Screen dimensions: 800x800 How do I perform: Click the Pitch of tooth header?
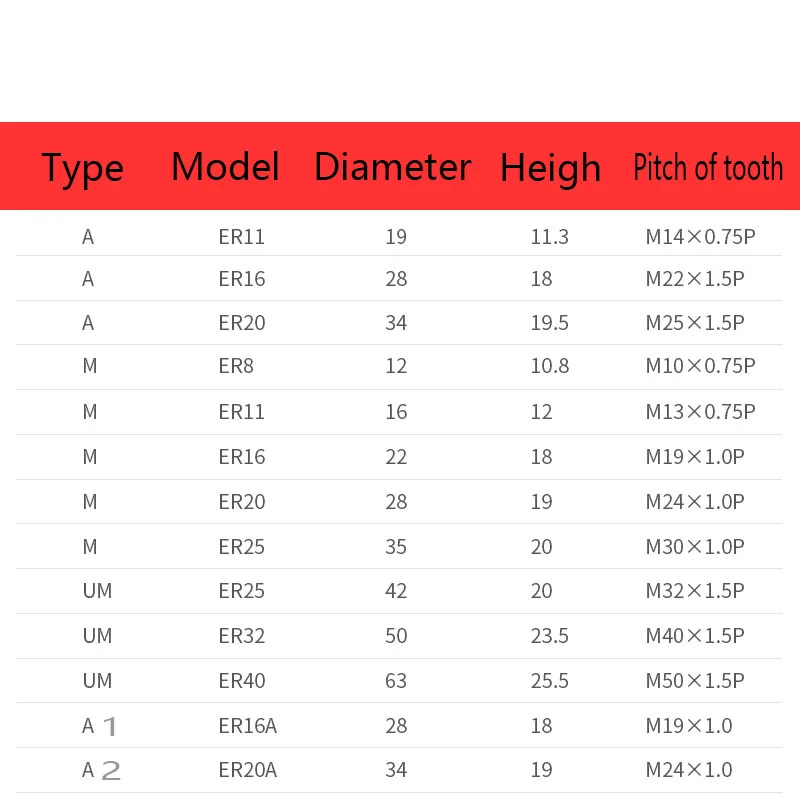click(x=708, y=167)
